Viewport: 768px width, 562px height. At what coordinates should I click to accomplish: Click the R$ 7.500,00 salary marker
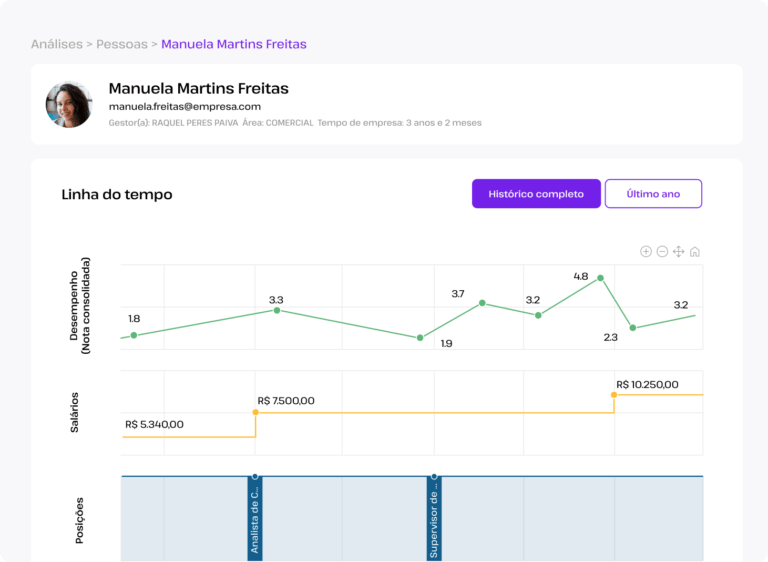click(255, 413)
